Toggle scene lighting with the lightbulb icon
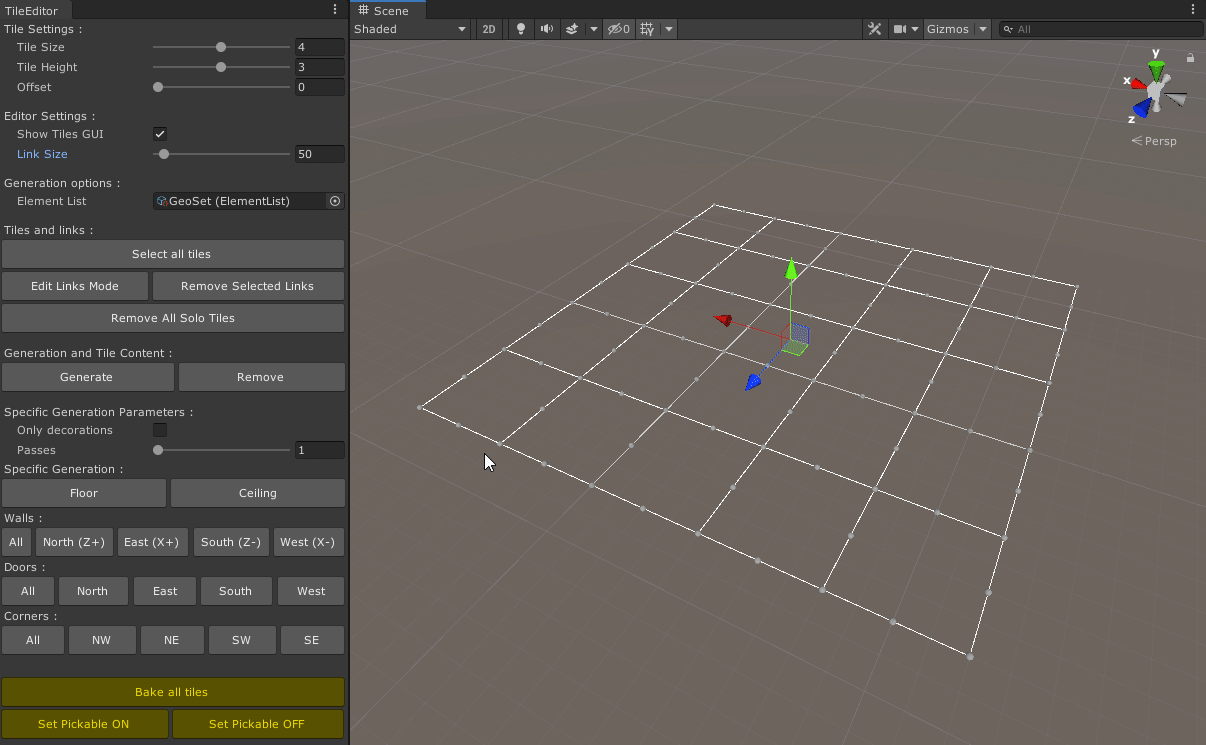1206x745 pixels. pyautogui.click(x=520, y=29)
